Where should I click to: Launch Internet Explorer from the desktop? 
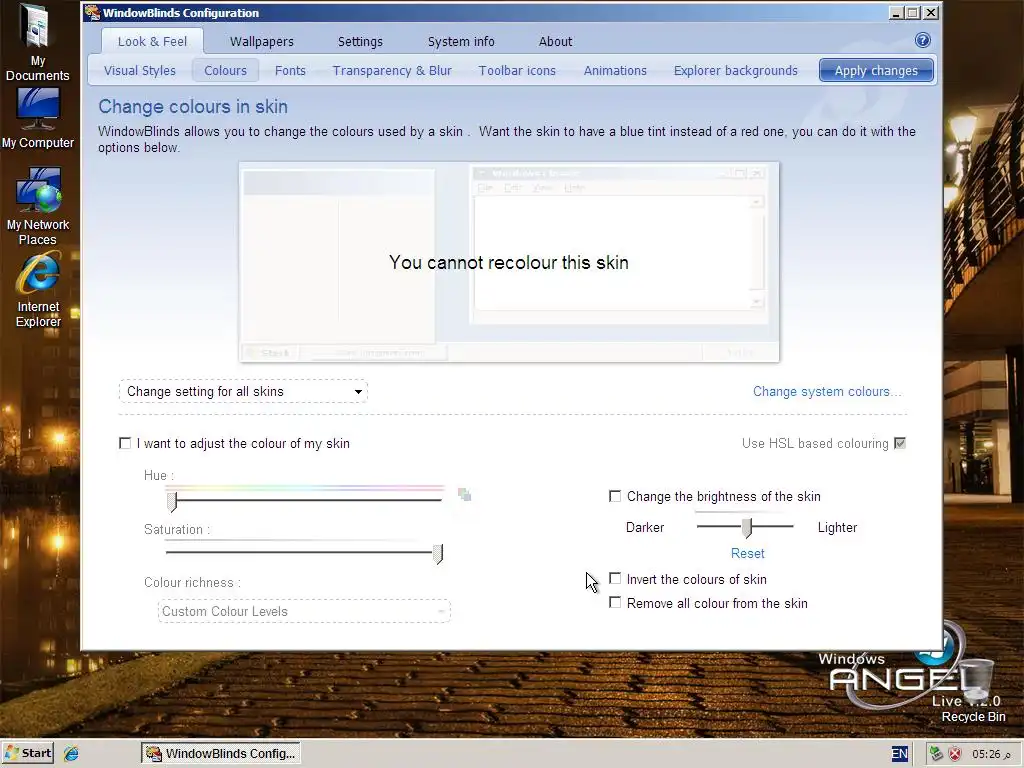[x=38, y=291]
